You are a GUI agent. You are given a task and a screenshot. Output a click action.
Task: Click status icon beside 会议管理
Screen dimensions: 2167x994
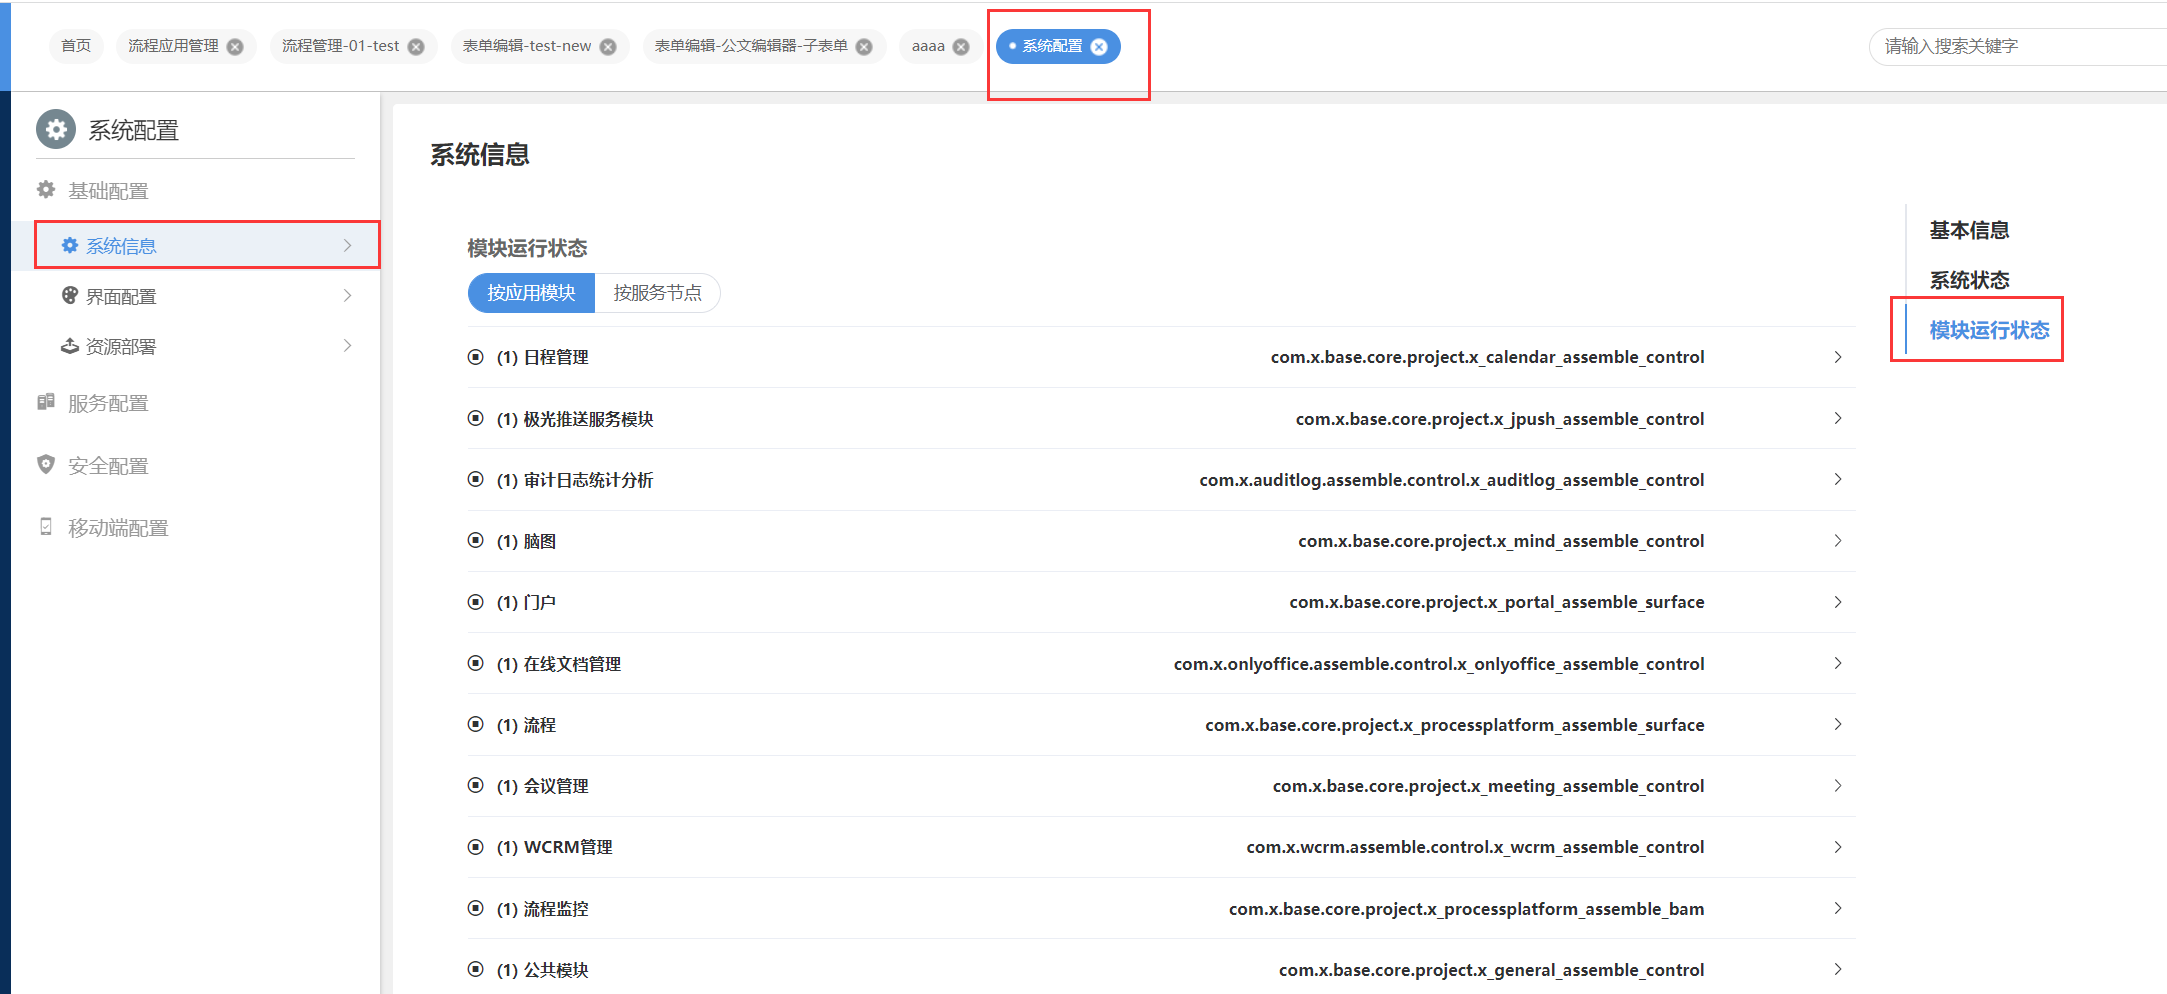[476, 785]
